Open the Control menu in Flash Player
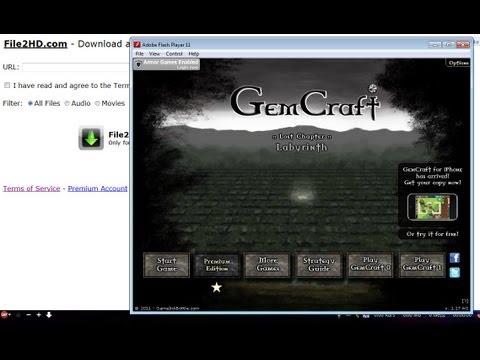This screenshot has width=480, height=360. [x=174, y=54]
